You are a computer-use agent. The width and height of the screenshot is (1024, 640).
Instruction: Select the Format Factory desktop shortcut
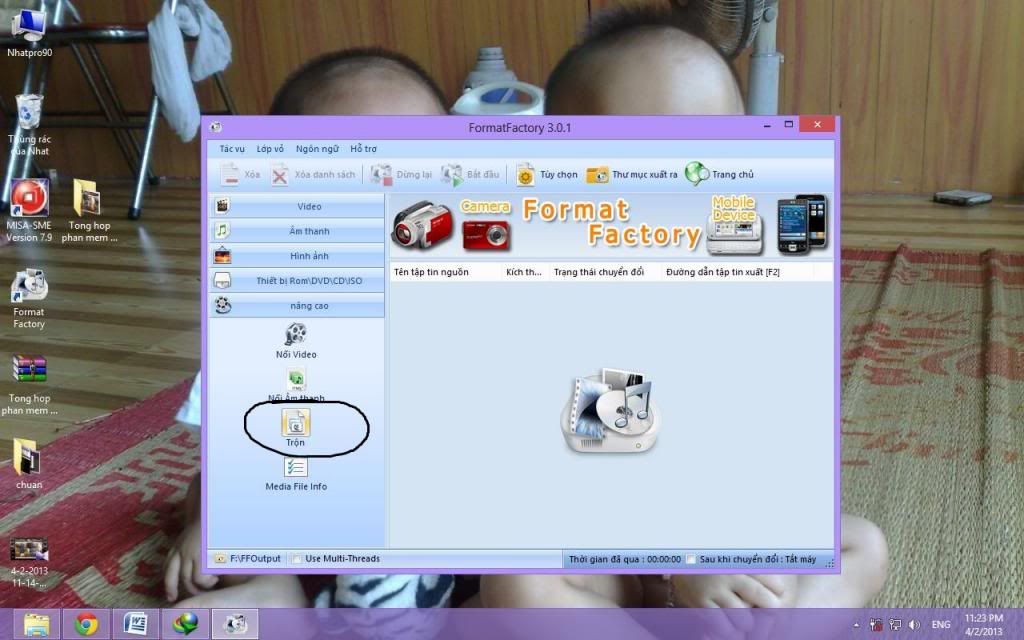tap(29, 298)
